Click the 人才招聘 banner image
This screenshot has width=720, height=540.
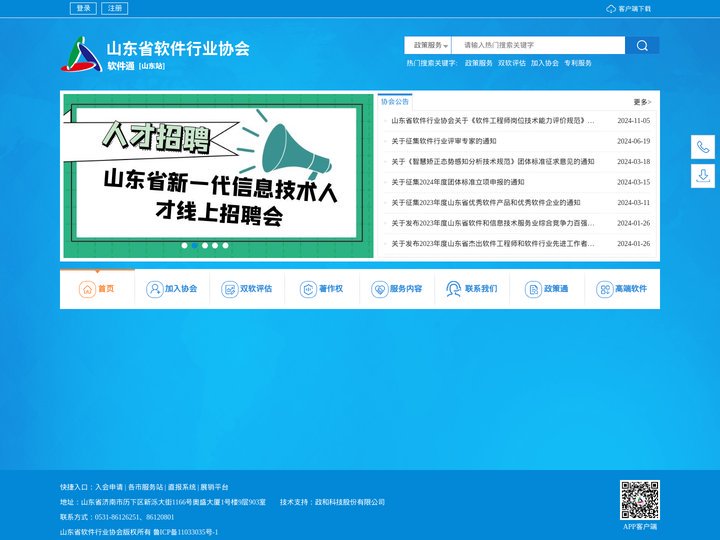(x=219, y=176)
